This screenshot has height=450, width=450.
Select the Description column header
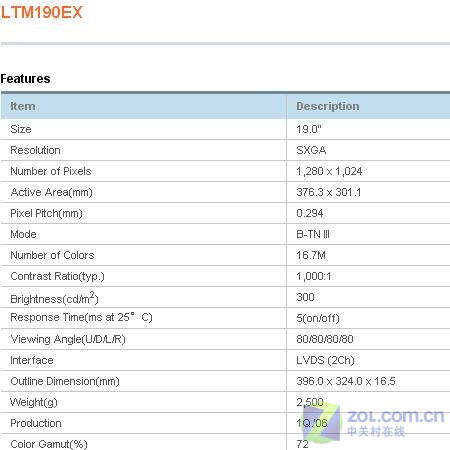click(x=328, y=106)
